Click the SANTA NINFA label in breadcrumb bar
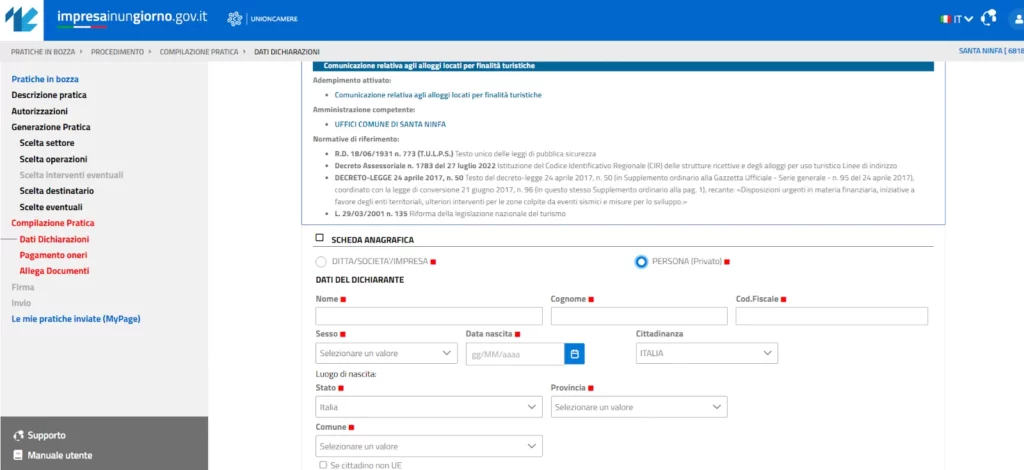This screenshot has width=1024, height=470. click(x=991, y=51)
